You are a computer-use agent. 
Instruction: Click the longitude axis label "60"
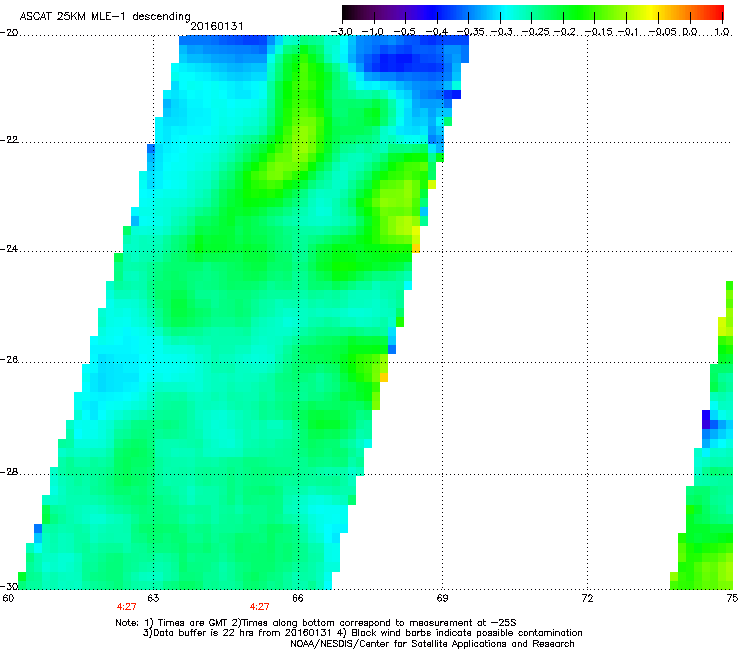click(8, 598)
